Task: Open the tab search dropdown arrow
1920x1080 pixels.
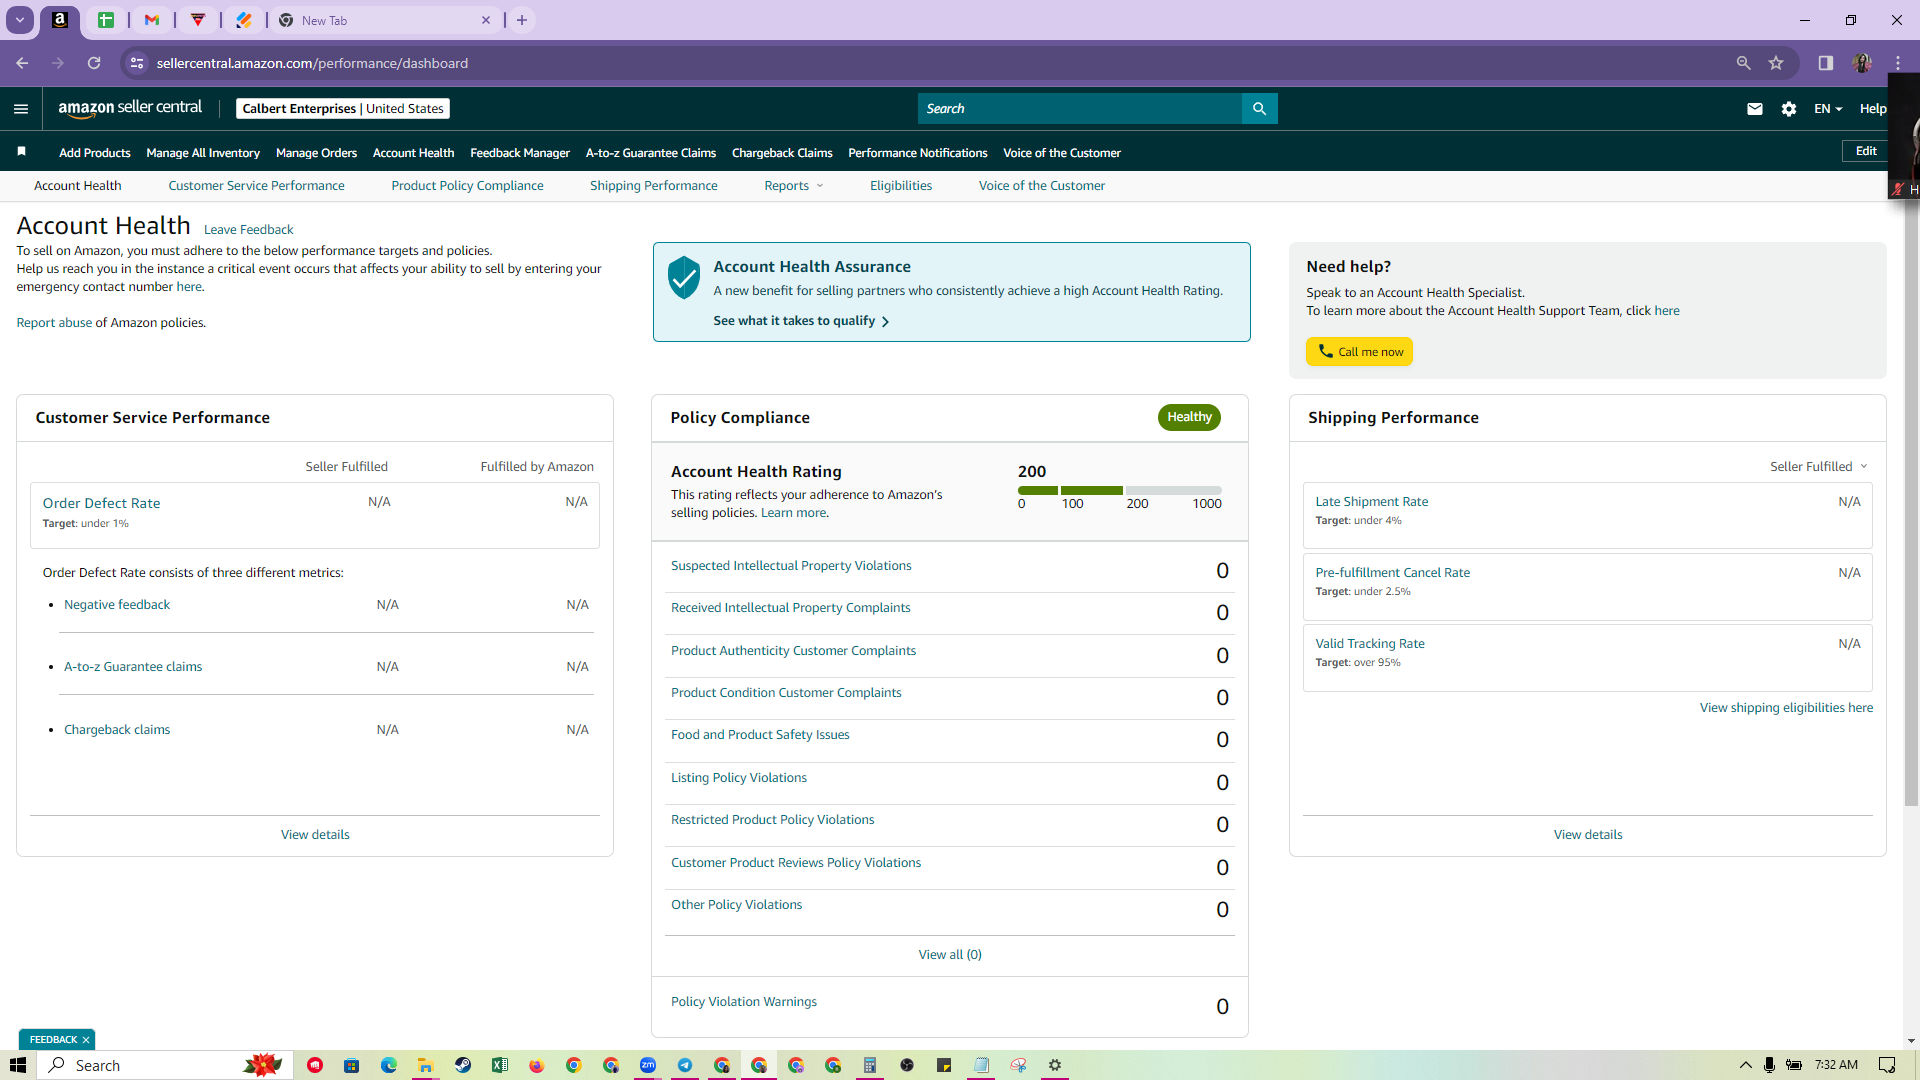Action: (19, 20)
